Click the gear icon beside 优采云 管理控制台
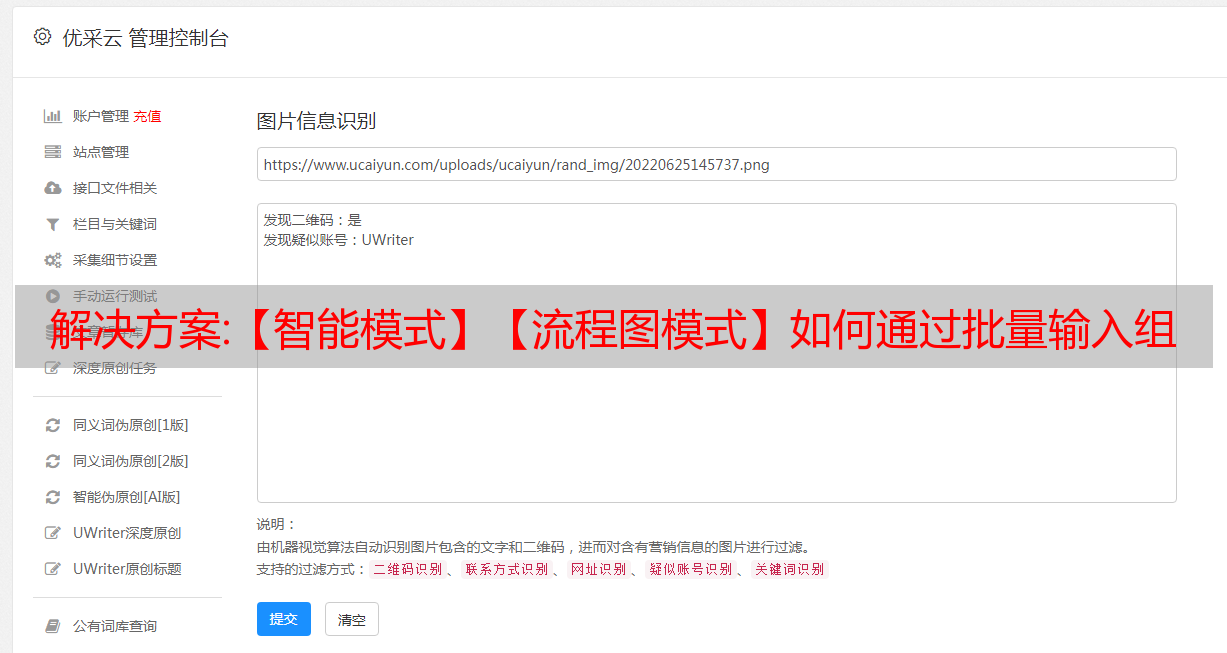 [42, 37]
